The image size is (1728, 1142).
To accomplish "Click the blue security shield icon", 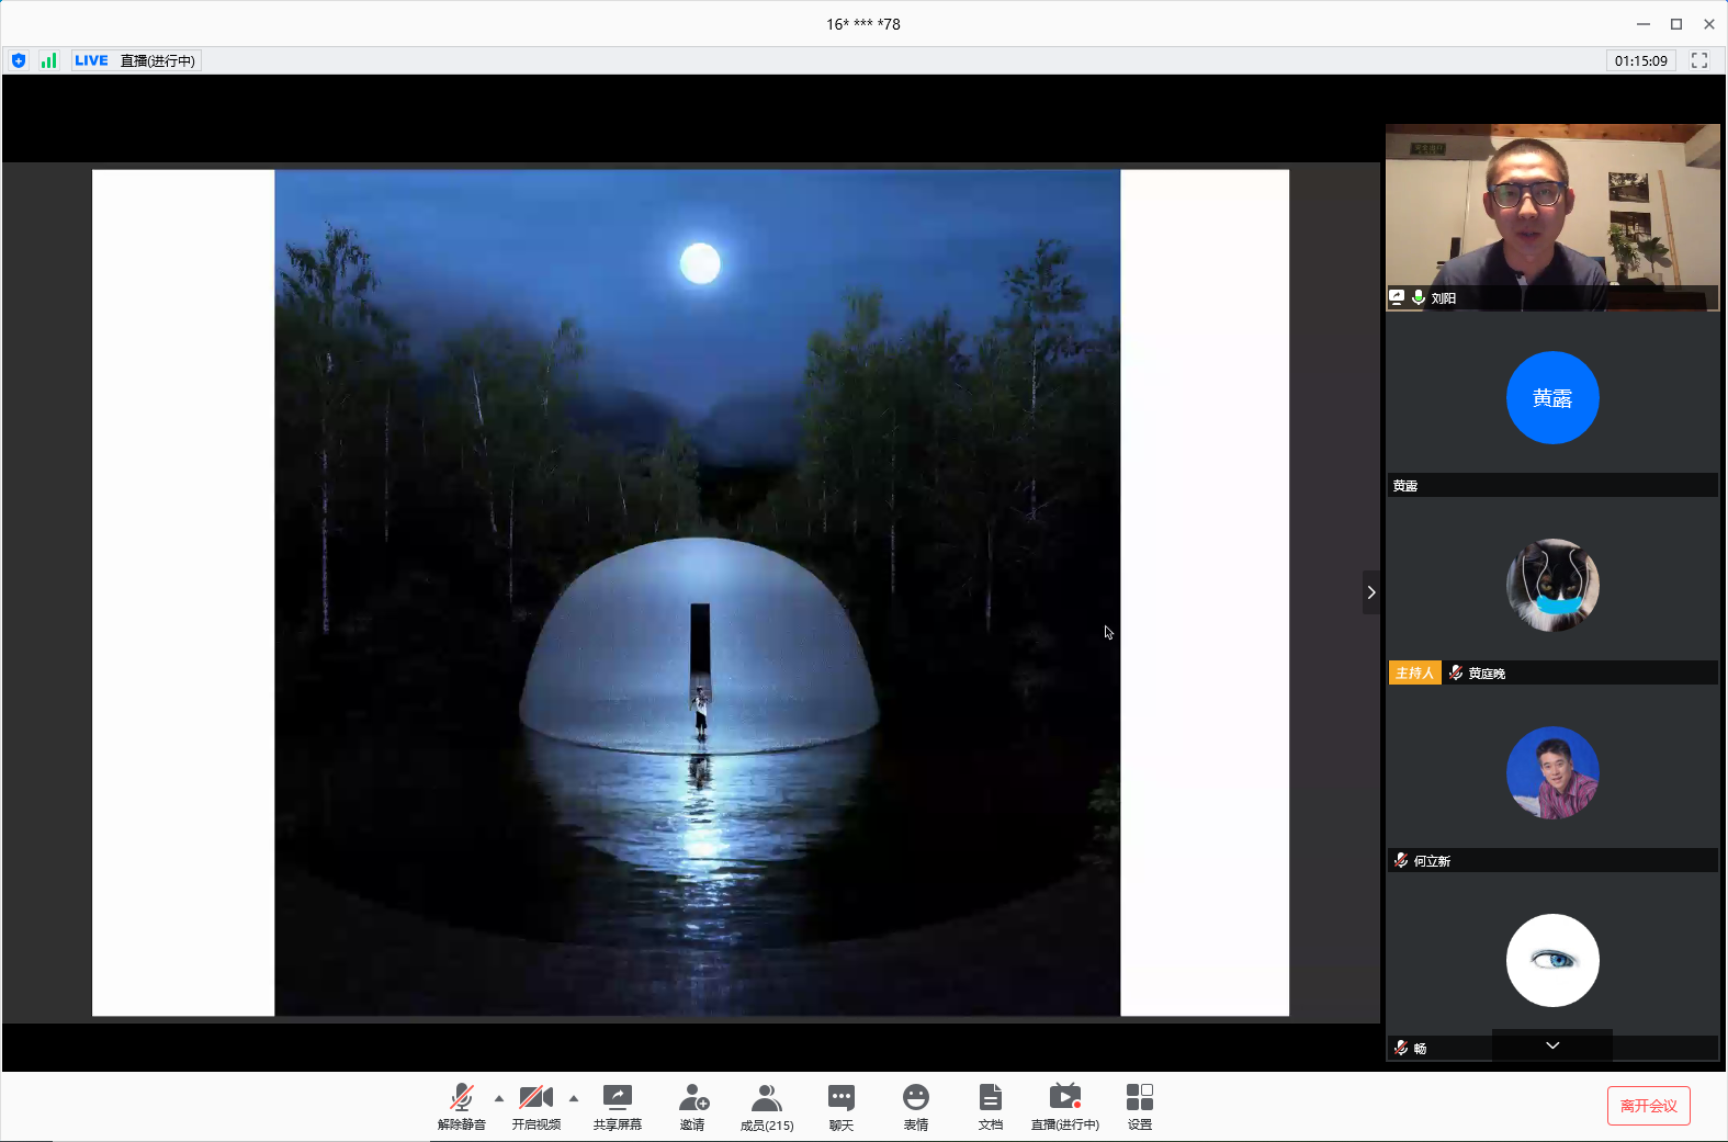I will [x=19, y=61].
